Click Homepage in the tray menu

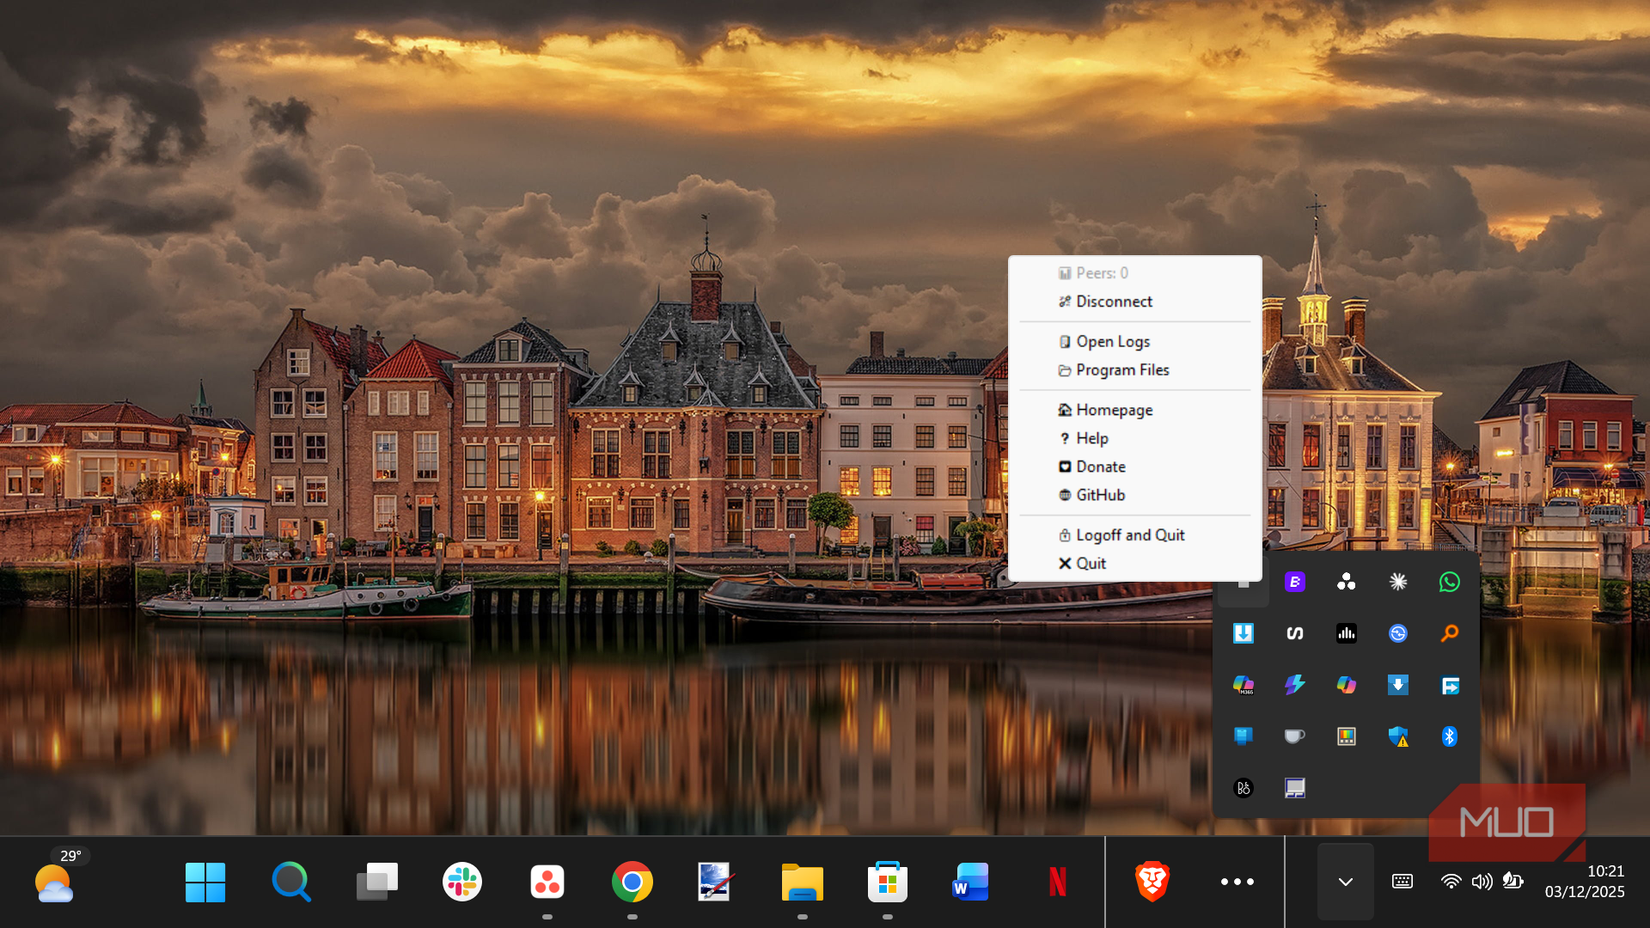pyautogui.click(x=1114, y=410)
